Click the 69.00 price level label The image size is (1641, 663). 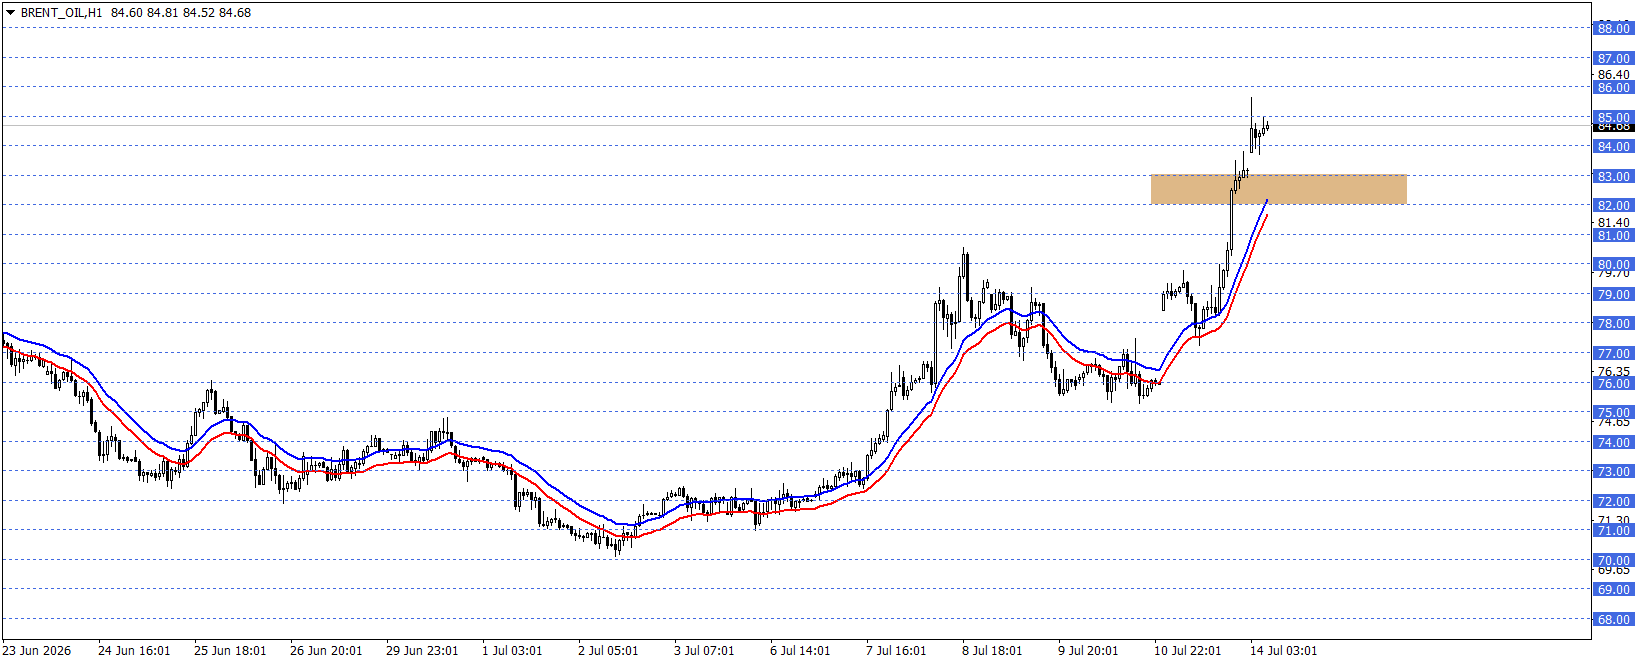[x=1613, y=590]
